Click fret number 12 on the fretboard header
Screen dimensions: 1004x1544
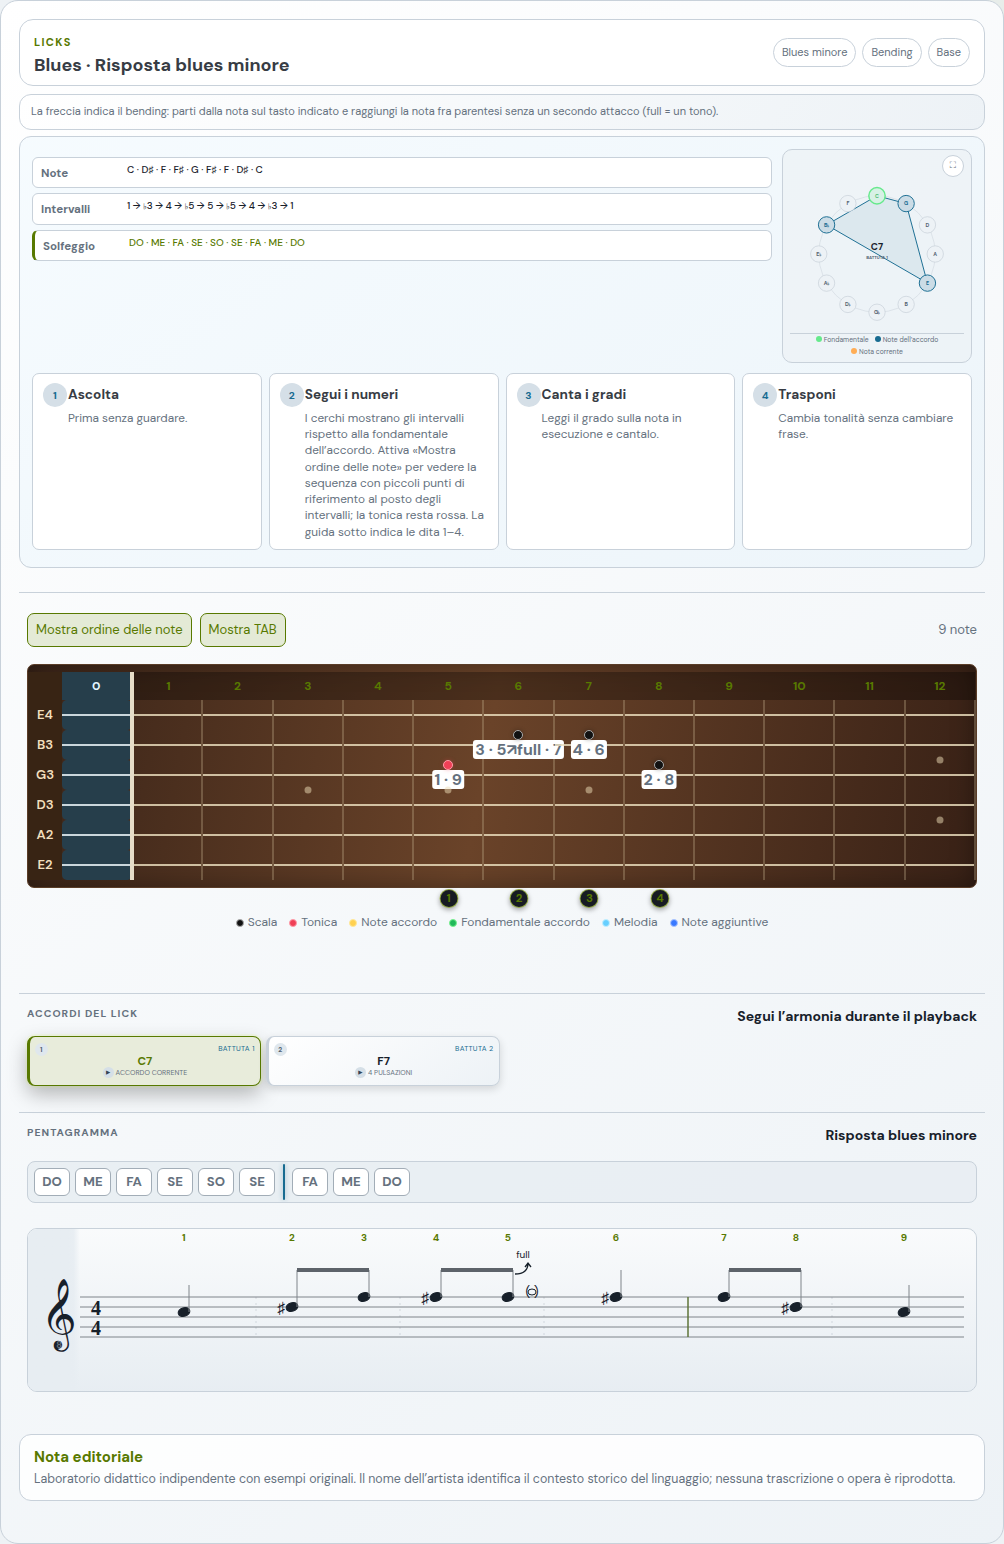[x=940, y=686]
